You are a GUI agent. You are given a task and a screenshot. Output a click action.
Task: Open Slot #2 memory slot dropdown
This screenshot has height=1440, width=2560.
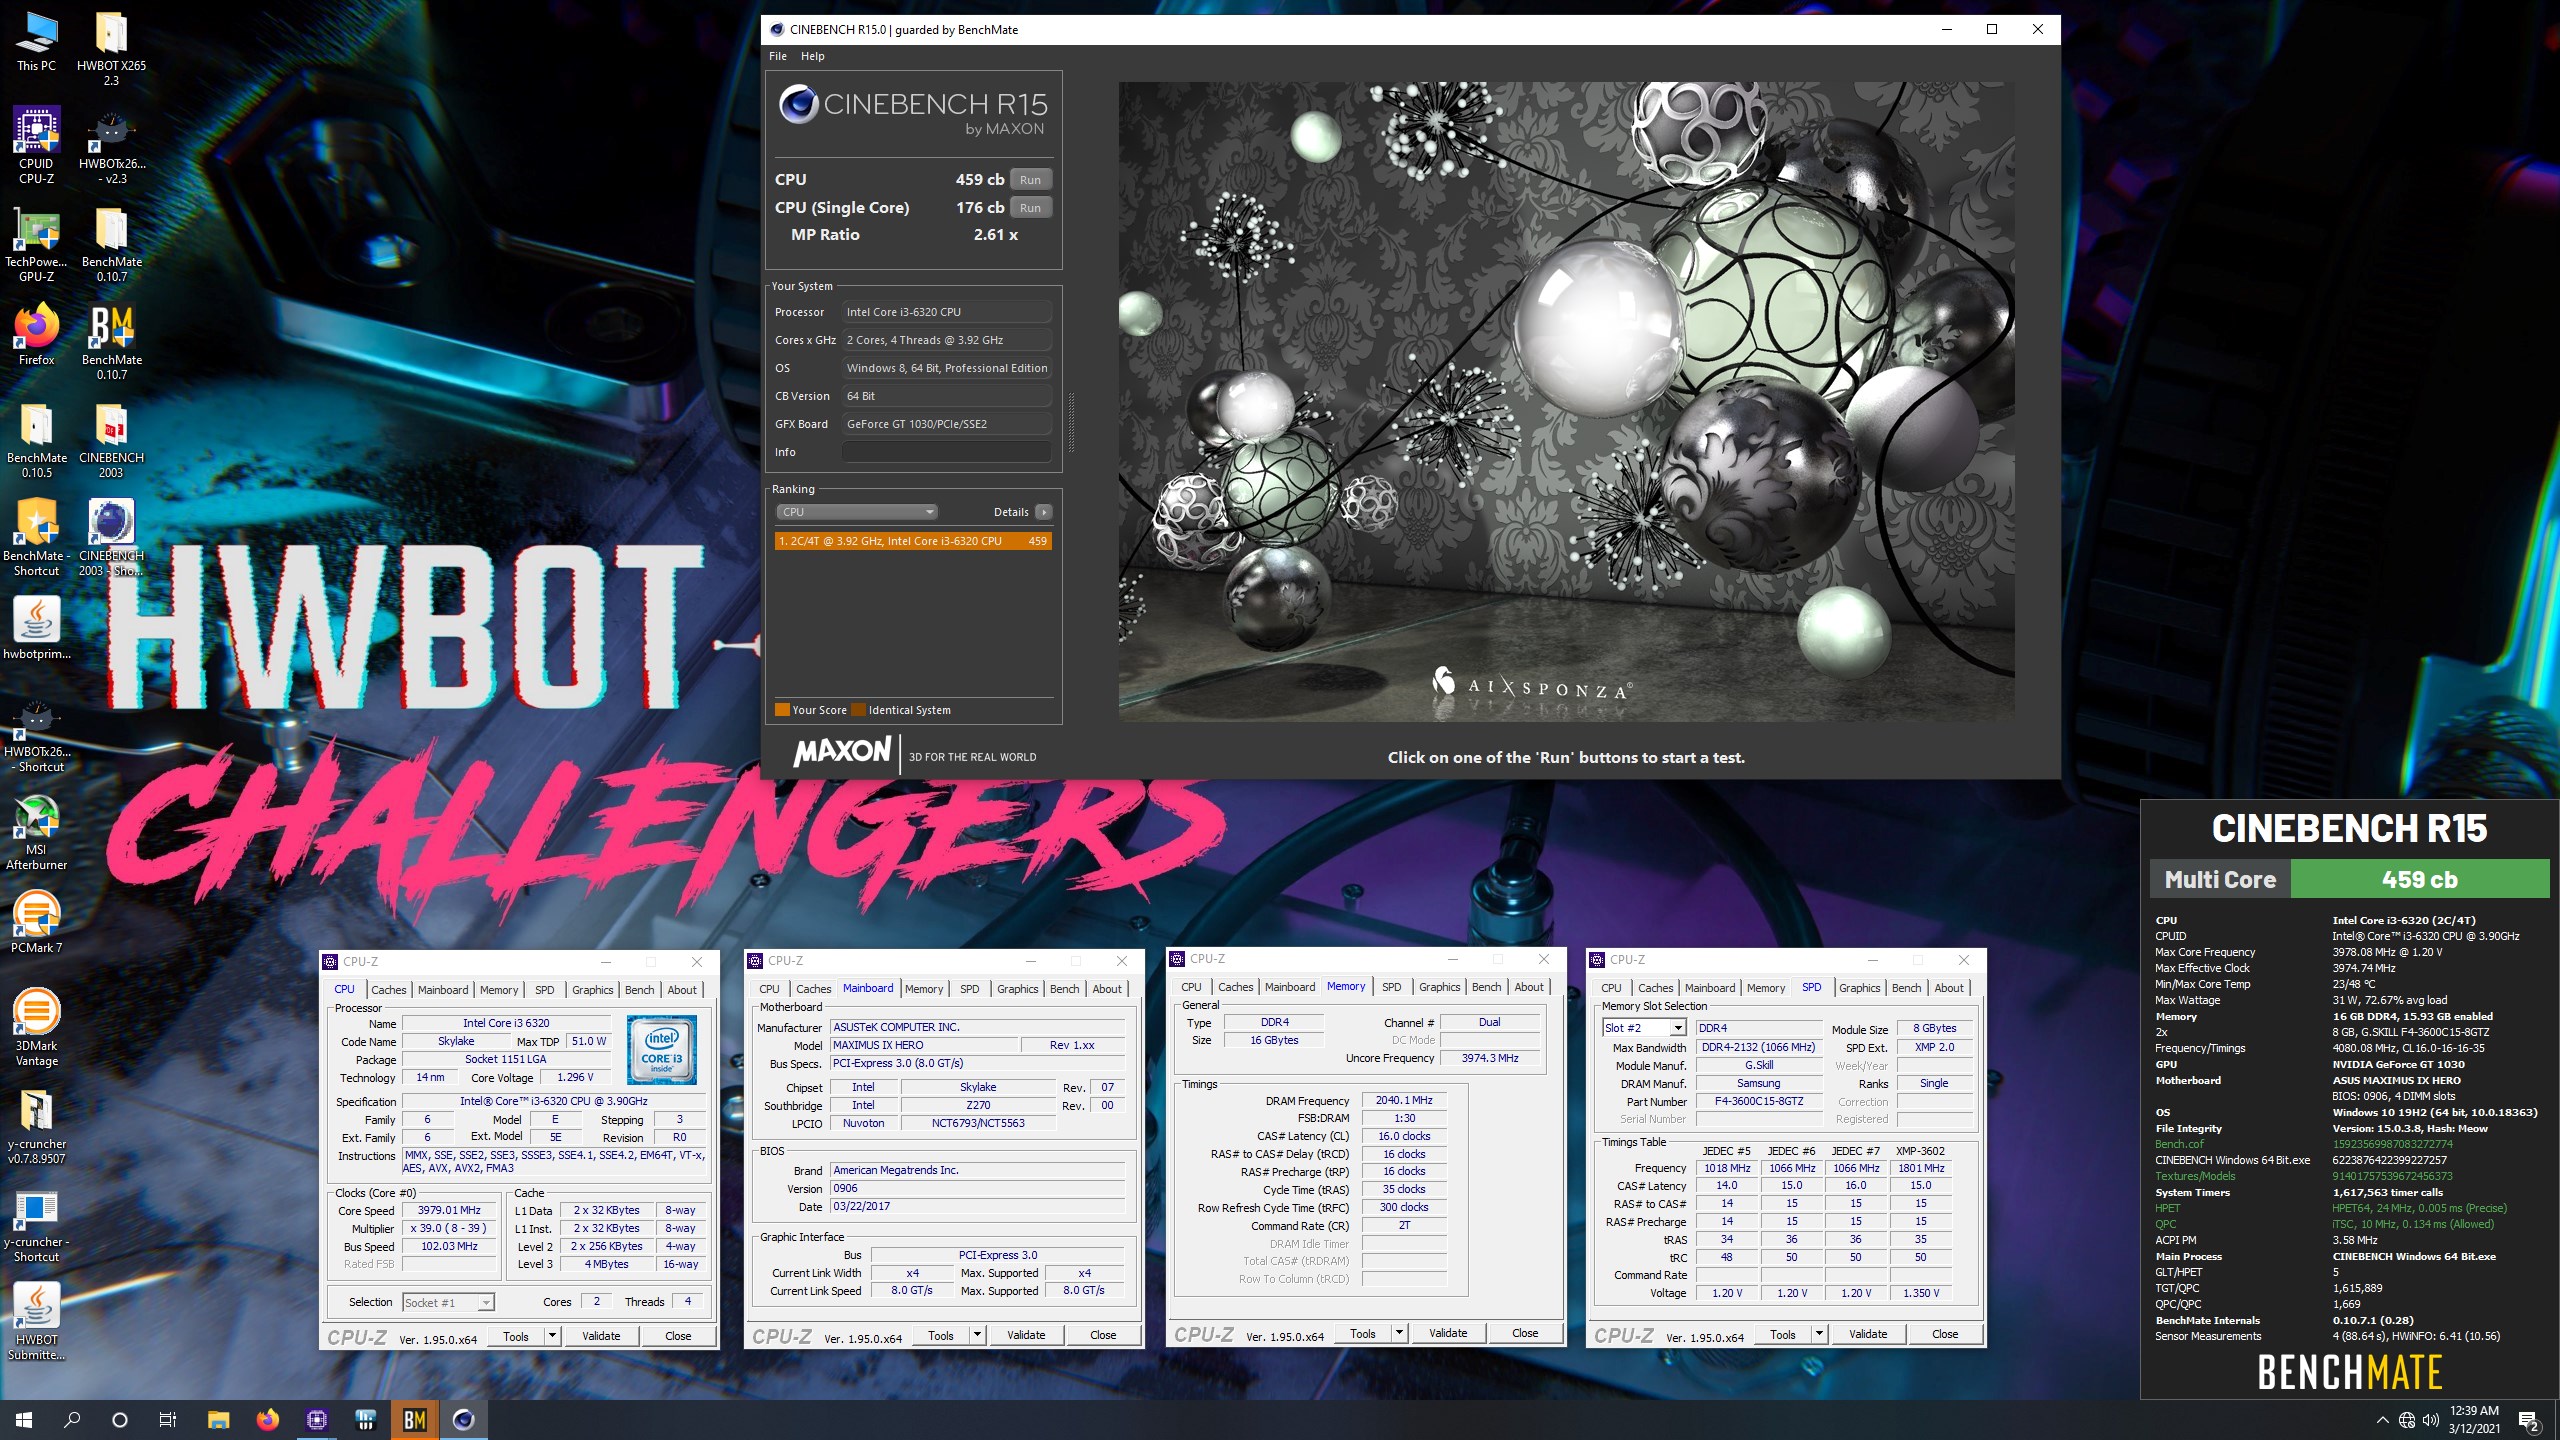point(1644,1028)
